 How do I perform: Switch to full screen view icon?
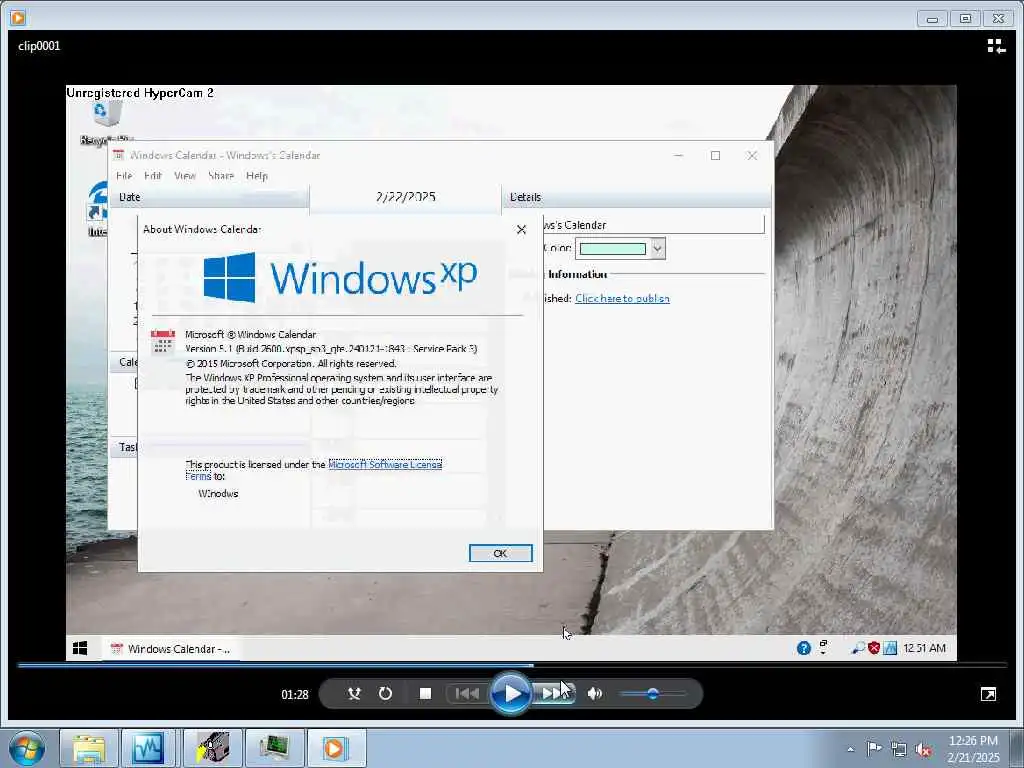point(989,694)
